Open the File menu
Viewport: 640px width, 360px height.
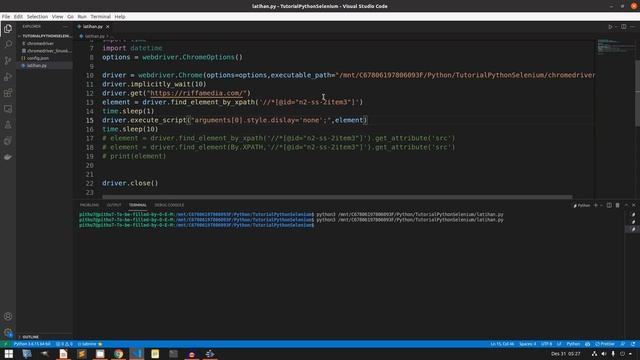(x=6, y=17)
